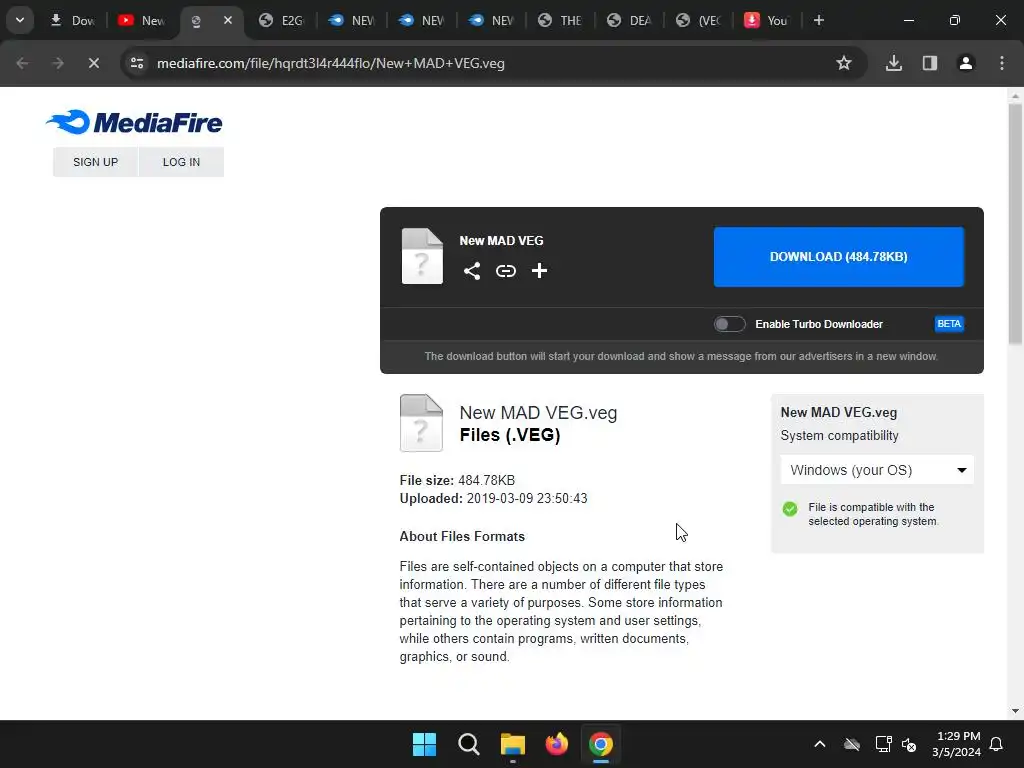Viewport: 1024px width, 768px height.
Task: Switch to the THE tab
Action: (560, 20)
